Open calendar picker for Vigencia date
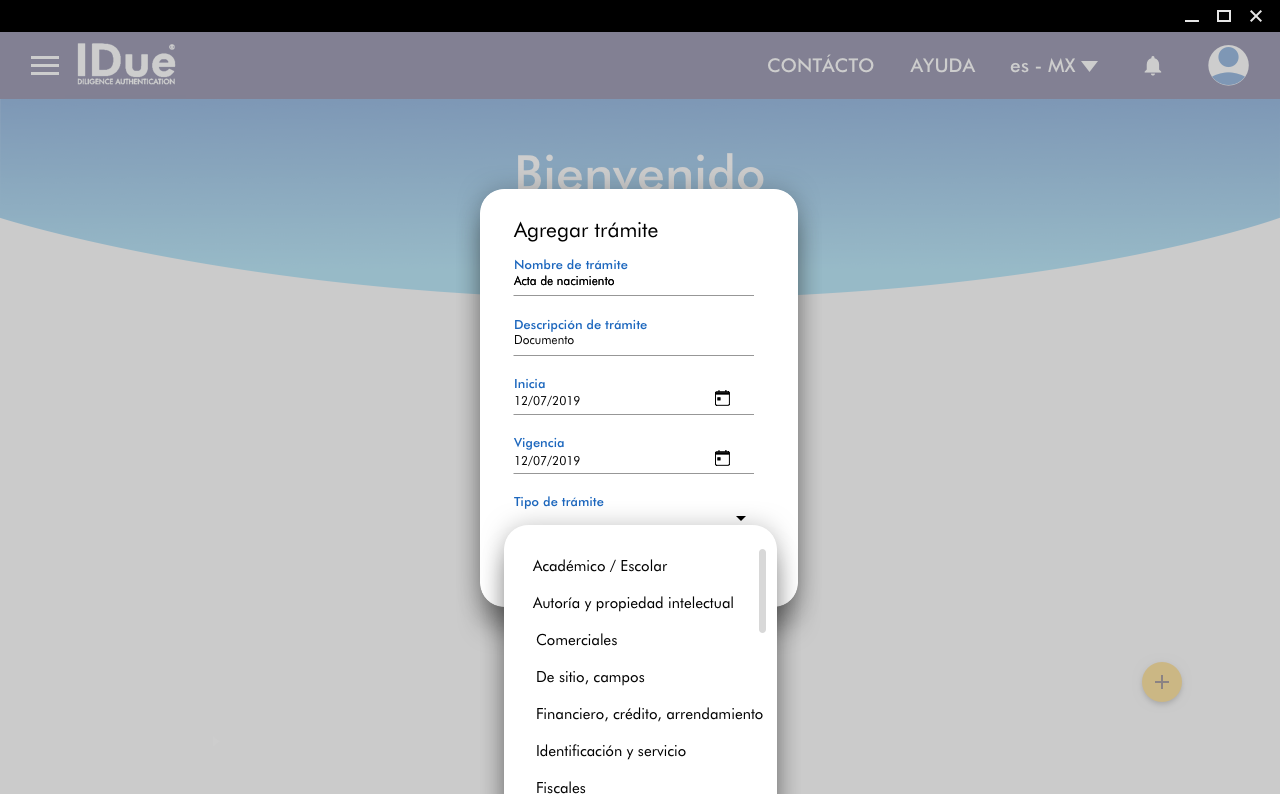The width and height of the screenshot is (1280, 794). point(722,459)
